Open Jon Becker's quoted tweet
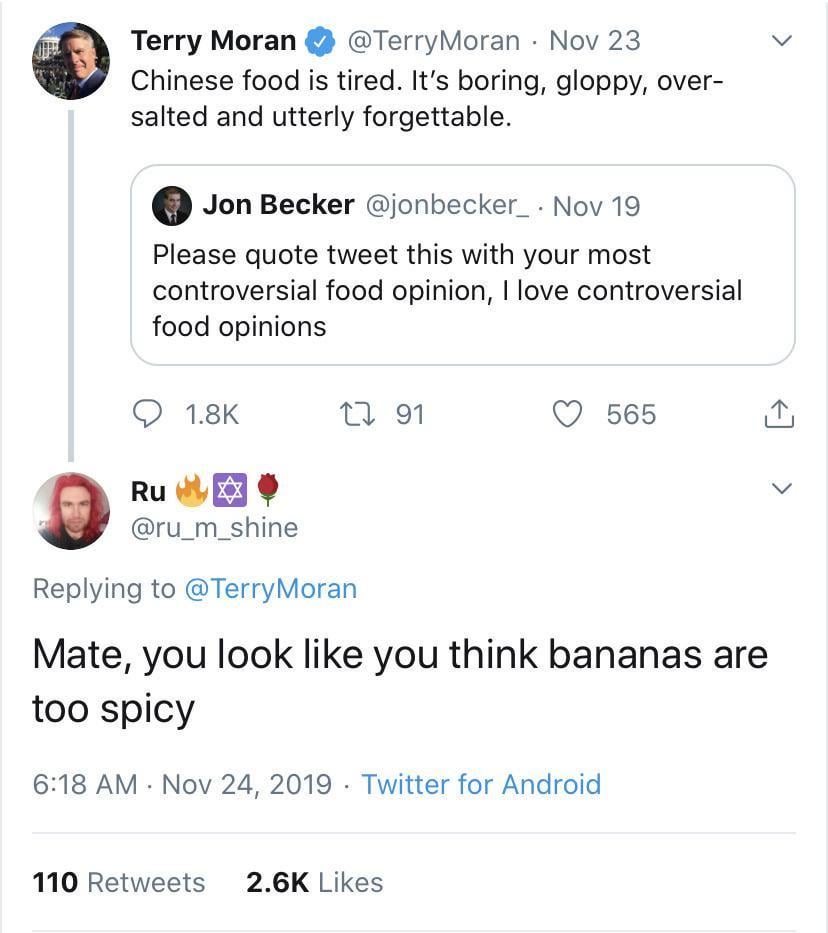 462,290
